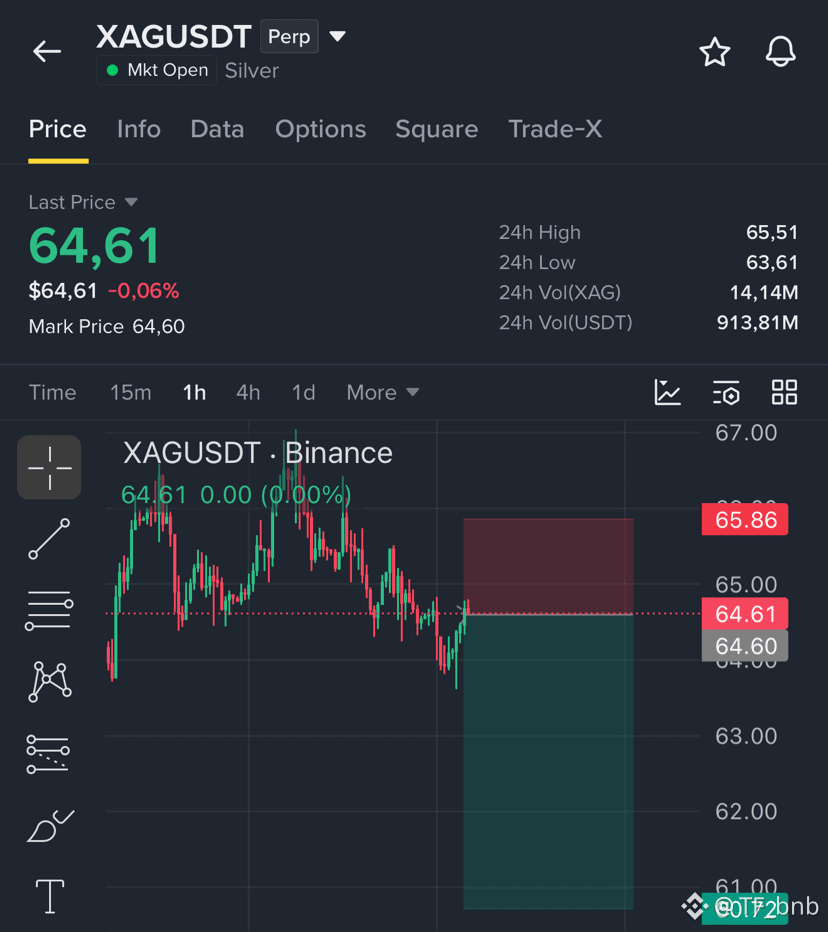Switch to the Info tab

pos(138,129)
